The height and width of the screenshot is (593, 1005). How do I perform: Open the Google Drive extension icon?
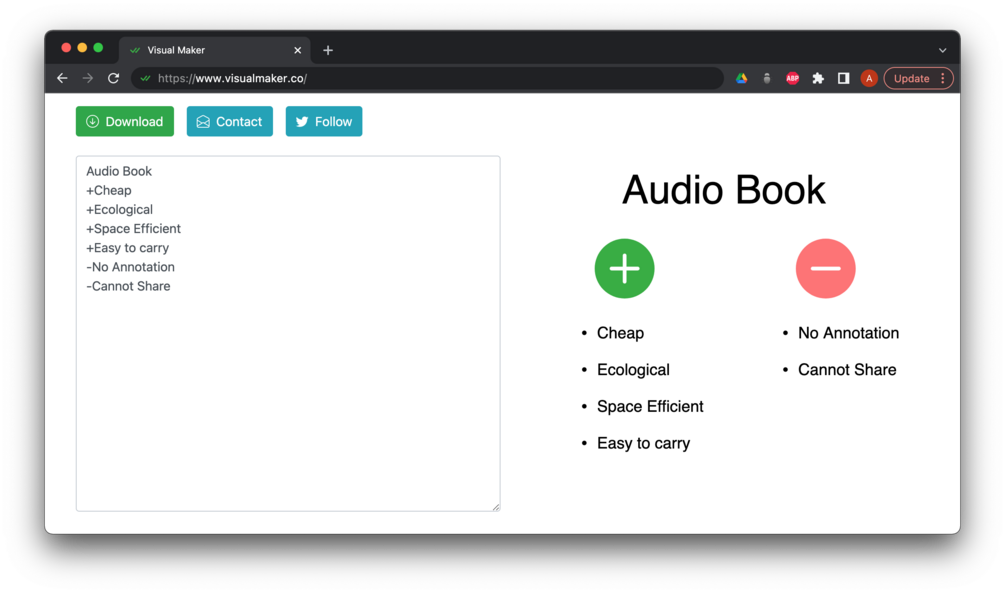(741, 78)
